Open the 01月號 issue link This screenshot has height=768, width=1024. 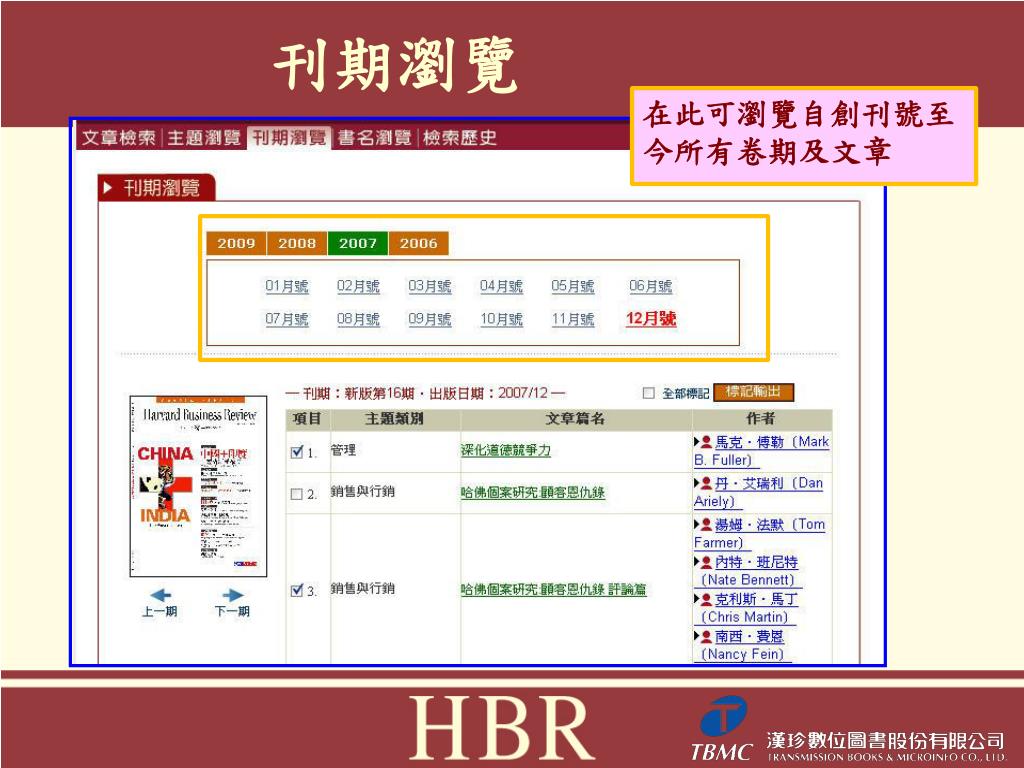coord(287,286)
